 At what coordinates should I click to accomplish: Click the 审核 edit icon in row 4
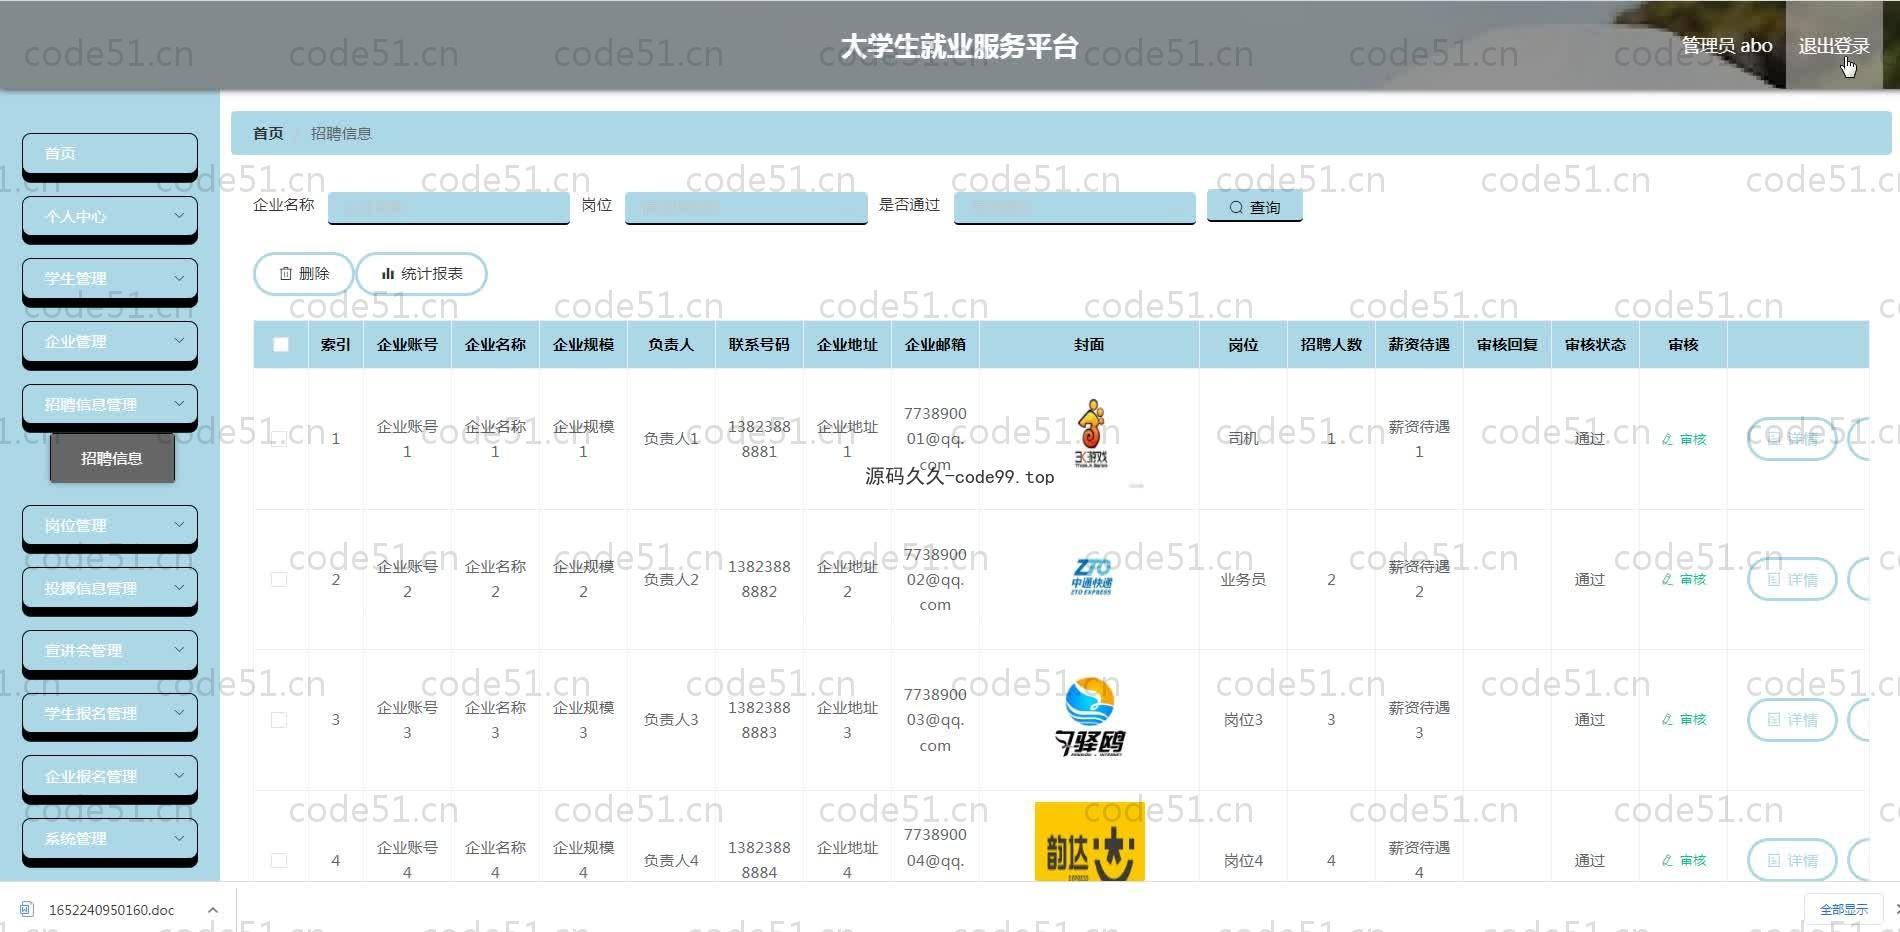pyautogui.click(x=1667, y=860)
